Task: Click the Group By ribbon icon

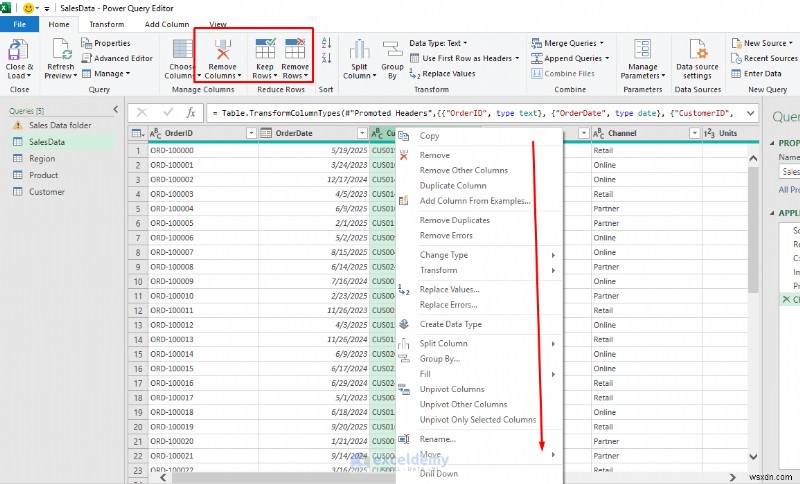Action: pyautogui.click(x=392, y=49)
